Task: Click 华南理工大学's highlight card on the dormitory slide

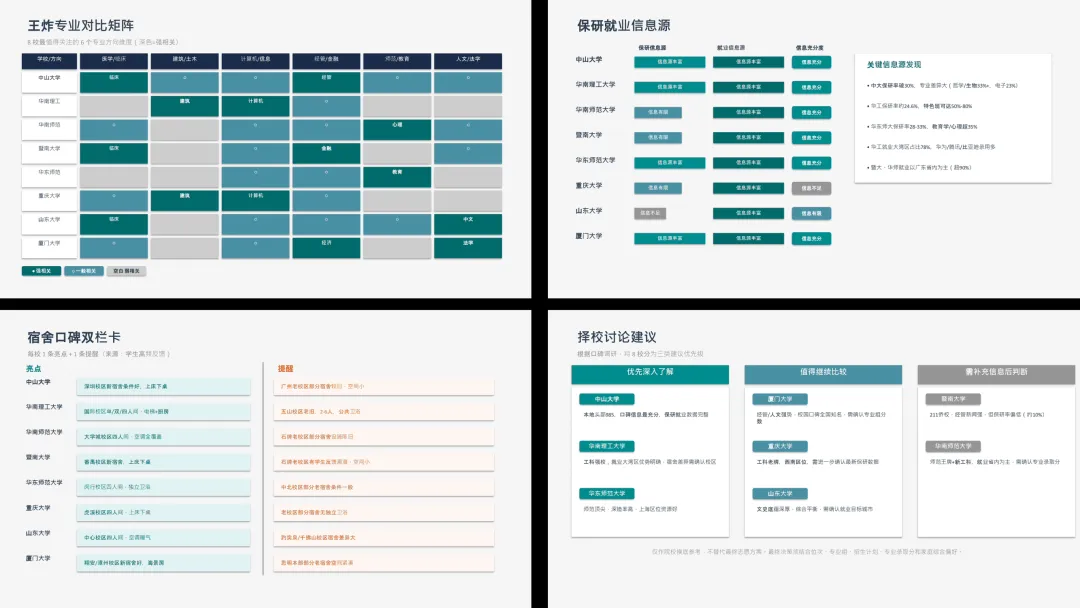Action: pyautogui.click(x=163, y=412)
